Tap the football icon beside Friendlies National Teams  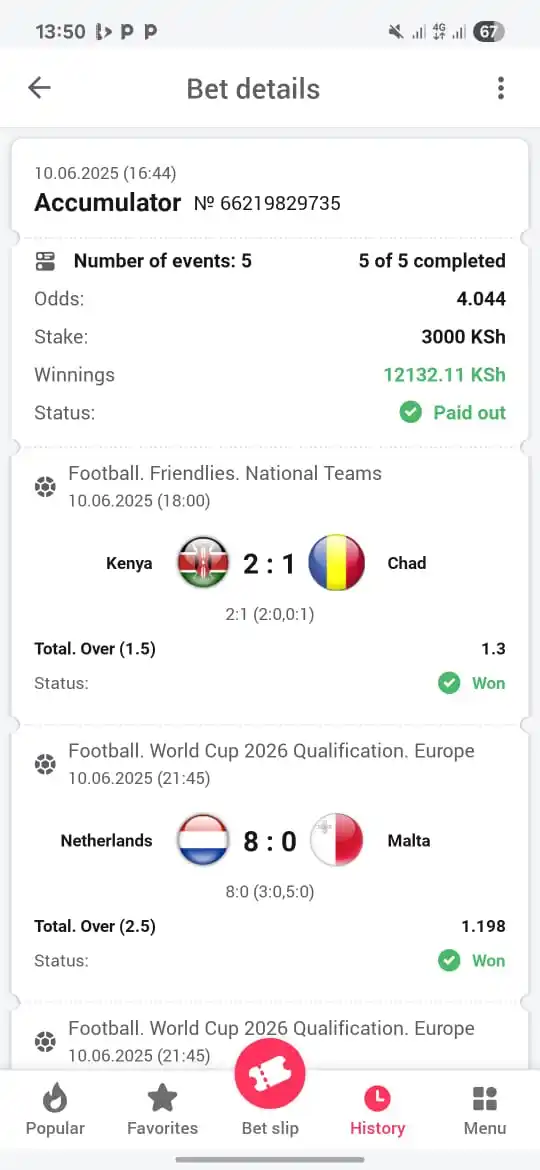tap(45, 487)
